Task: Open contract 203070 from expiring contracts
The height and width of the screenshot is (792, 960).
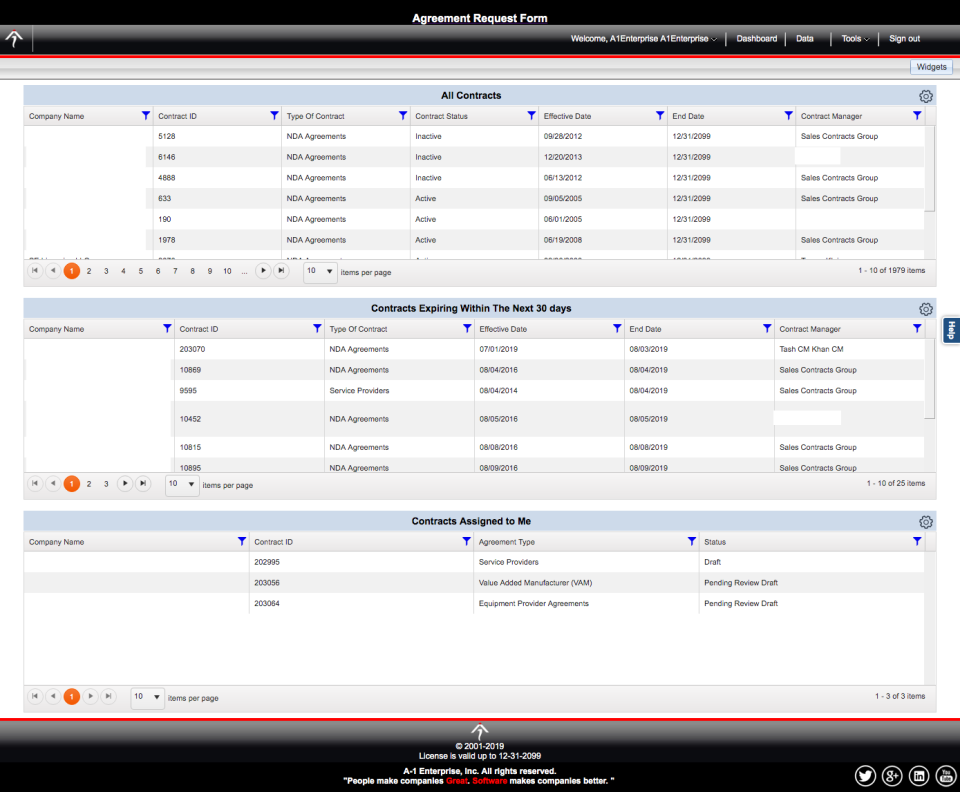Action: click(193, 349)
